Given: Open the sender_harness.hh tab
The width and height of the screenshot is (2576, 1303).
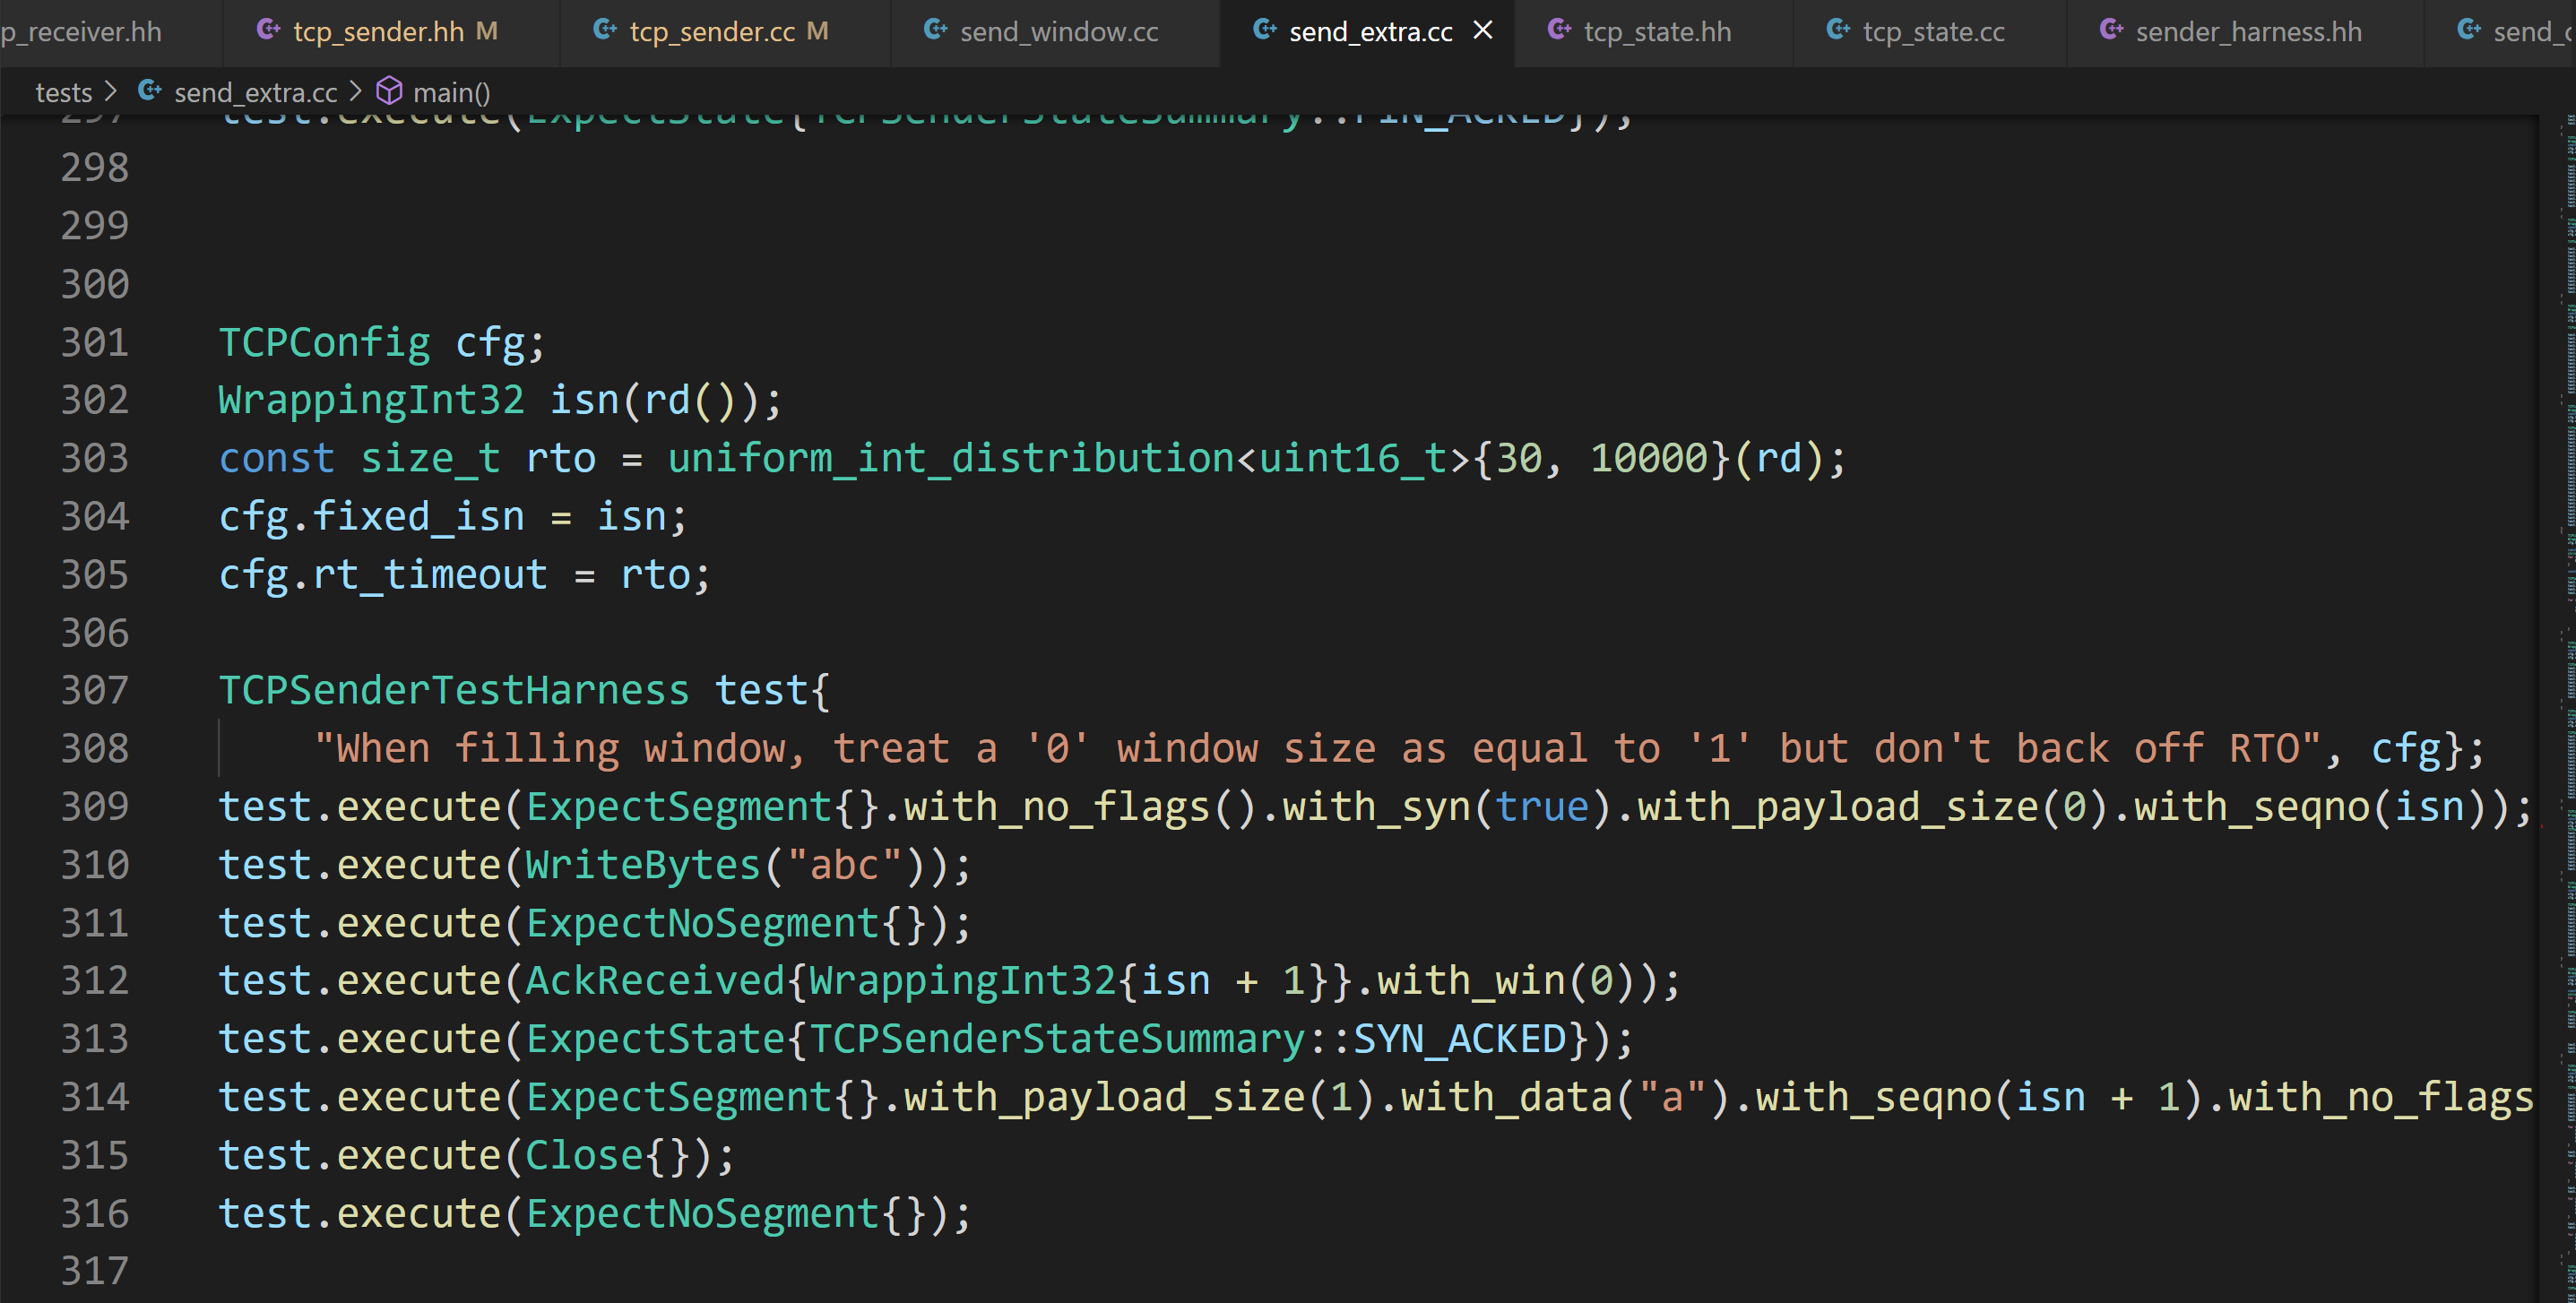Looking at the screenshot, I should point(2248,32).
